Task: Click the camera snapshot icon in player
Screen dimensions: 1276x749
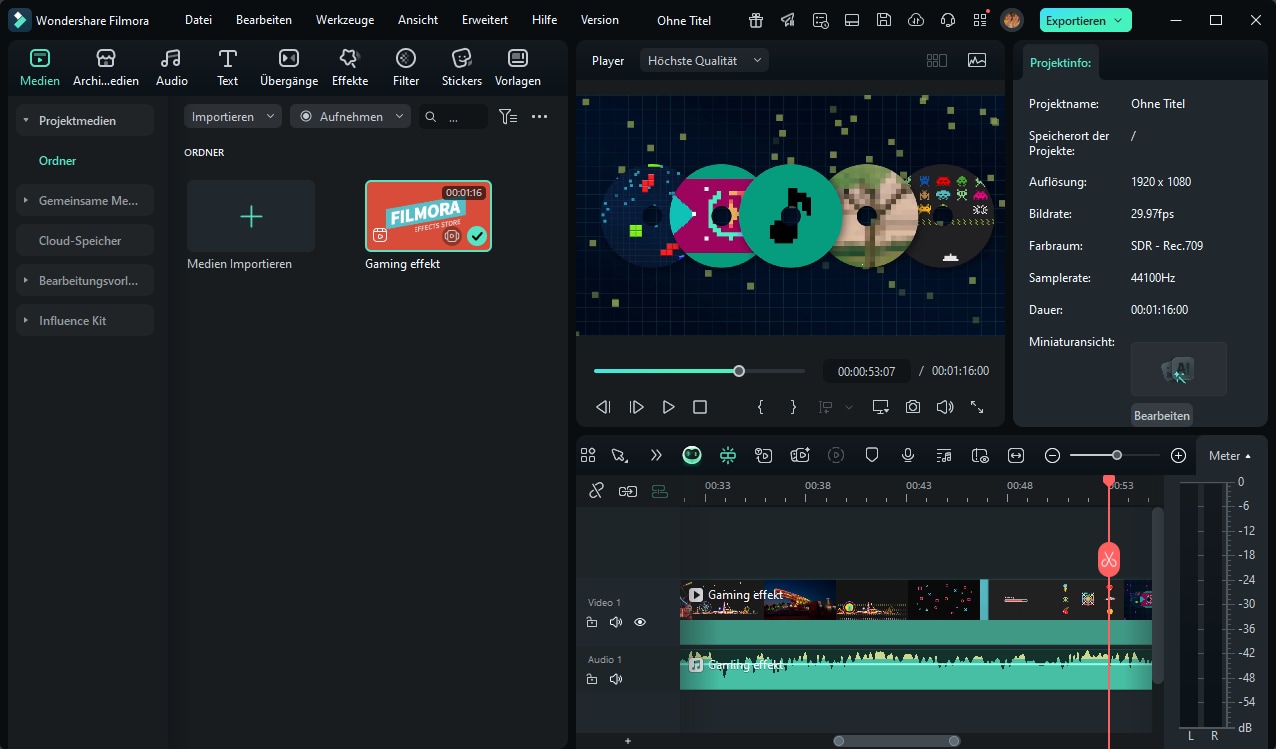Action: (913, 407)
